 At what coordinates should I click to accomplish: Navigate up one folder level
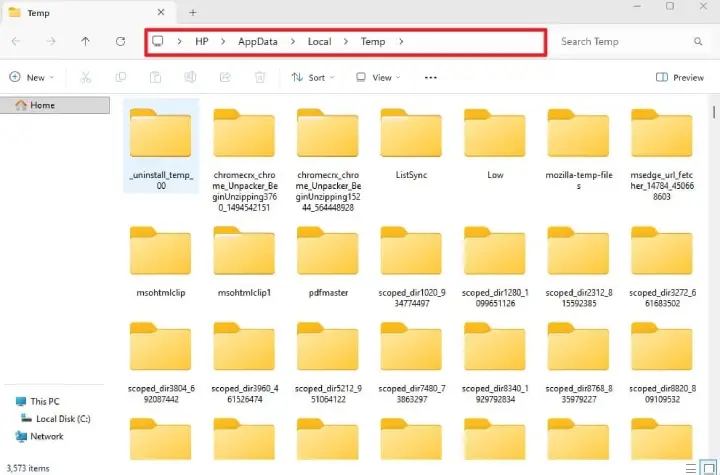(85, 41)
